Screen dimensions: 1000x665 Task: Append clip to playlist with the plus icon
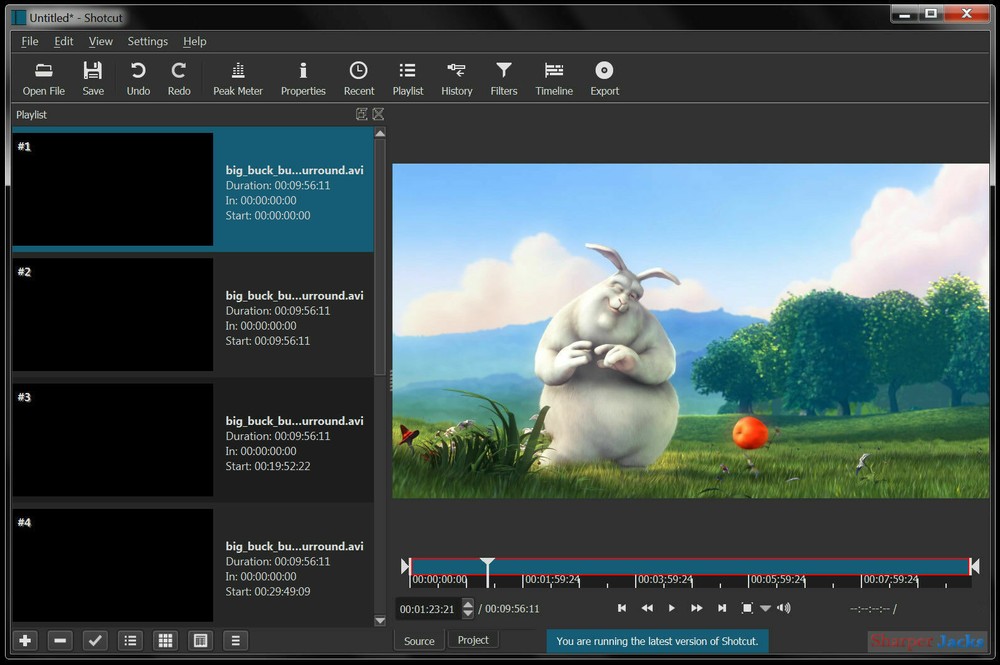pyautogui.click(x=25, y=640)
